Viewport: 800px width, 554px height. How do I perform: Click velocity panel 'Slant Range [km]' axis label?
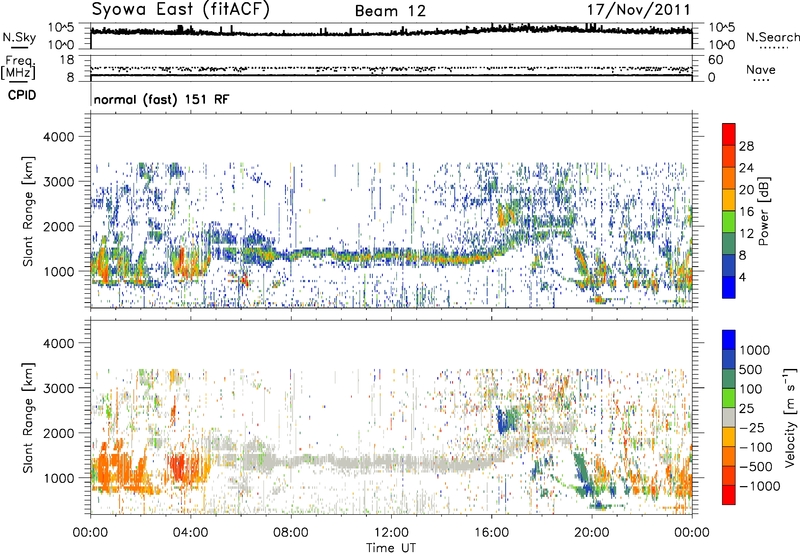coord(28,417)
